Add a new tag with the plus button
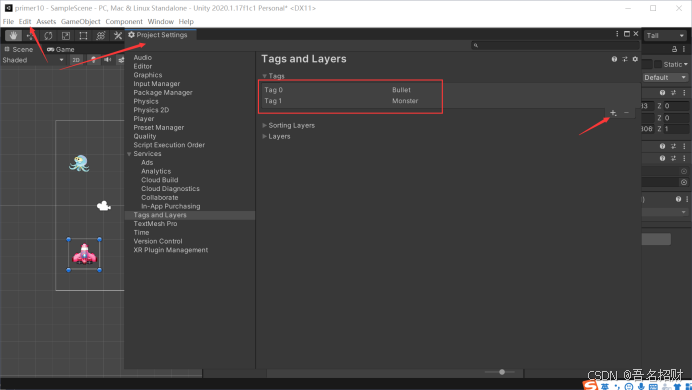 [613, 113]
